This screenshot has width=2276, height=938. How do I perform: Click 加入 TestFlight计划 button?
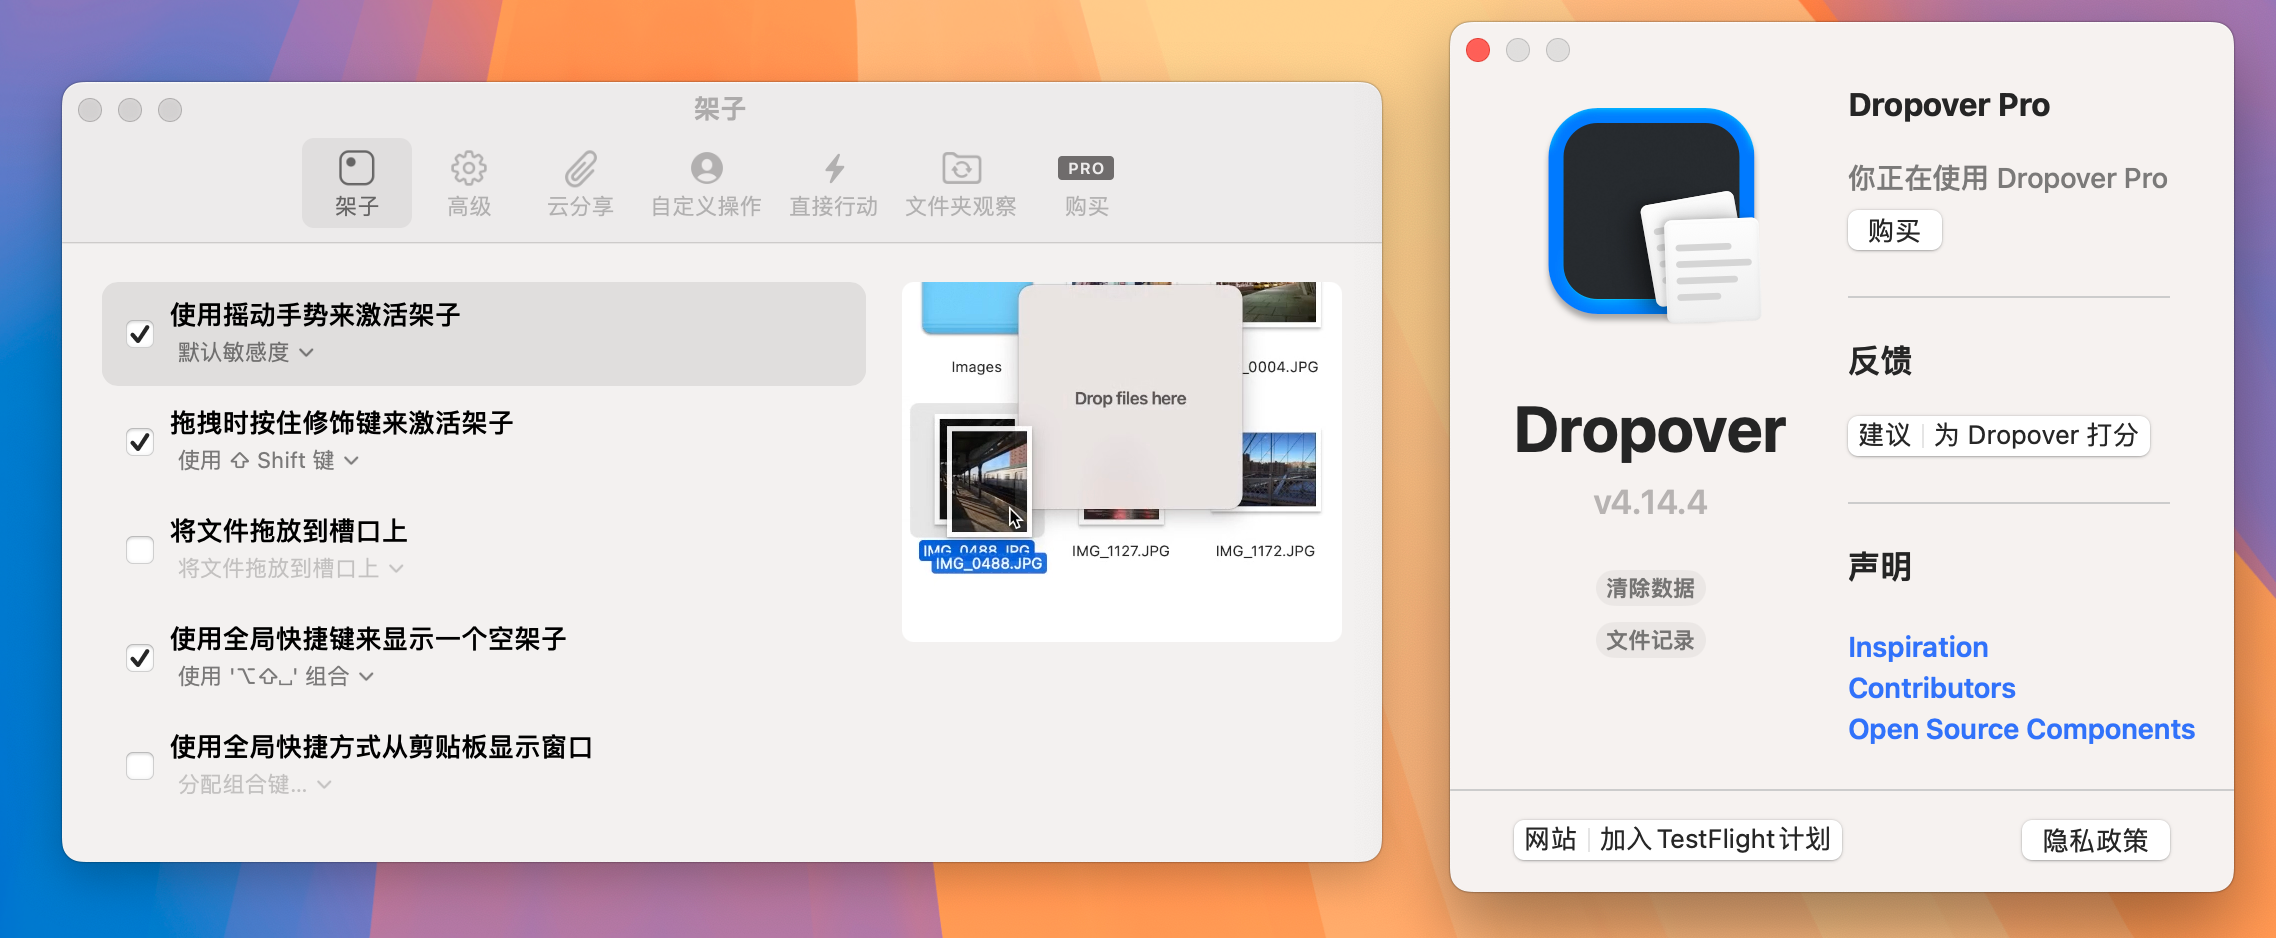1715,839
